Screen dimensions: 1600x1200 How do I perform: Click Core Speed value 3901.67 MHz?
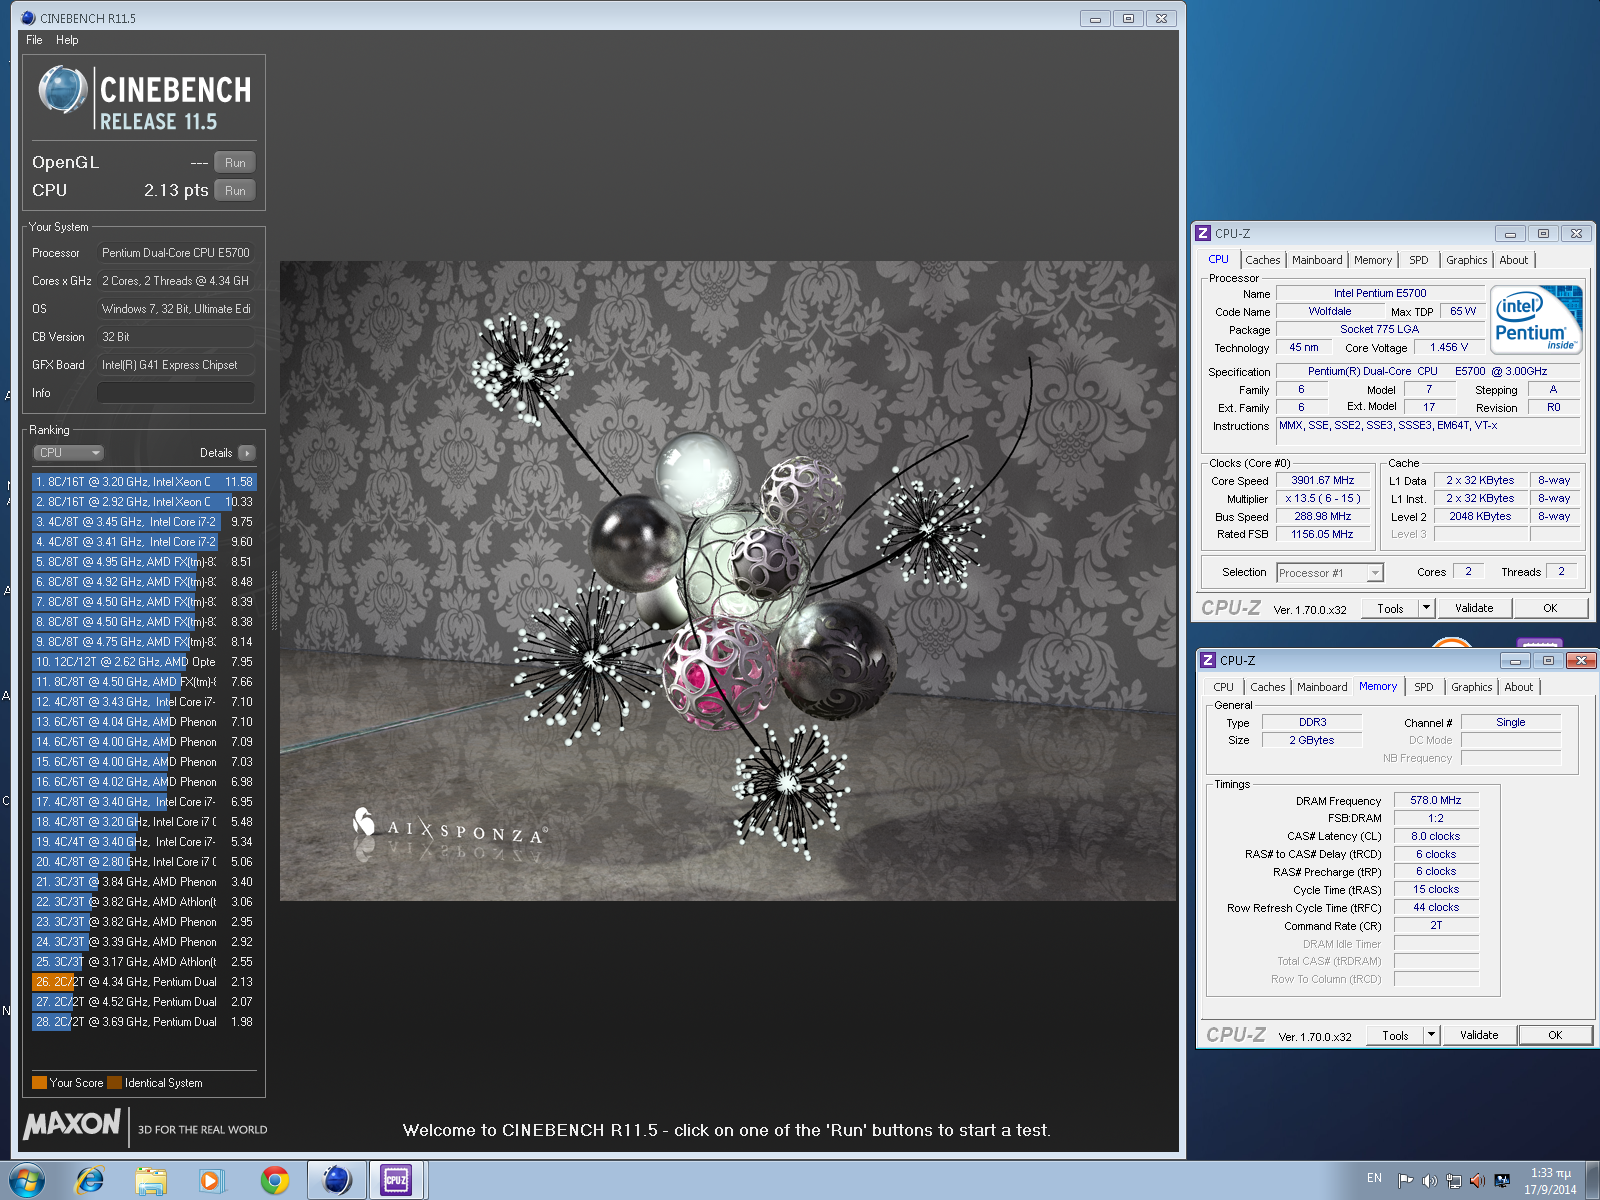(x=1322, y=481)
